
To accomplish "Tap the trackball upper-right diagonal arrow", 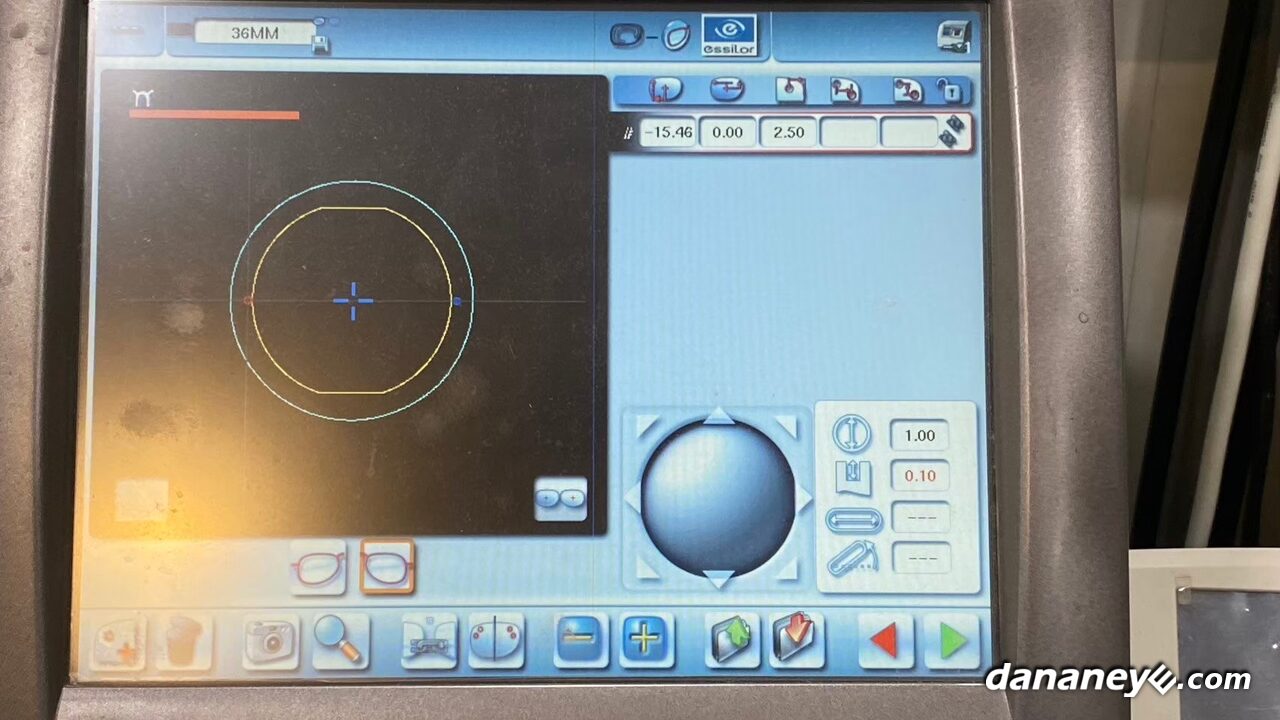I will (x=786, y=427).
